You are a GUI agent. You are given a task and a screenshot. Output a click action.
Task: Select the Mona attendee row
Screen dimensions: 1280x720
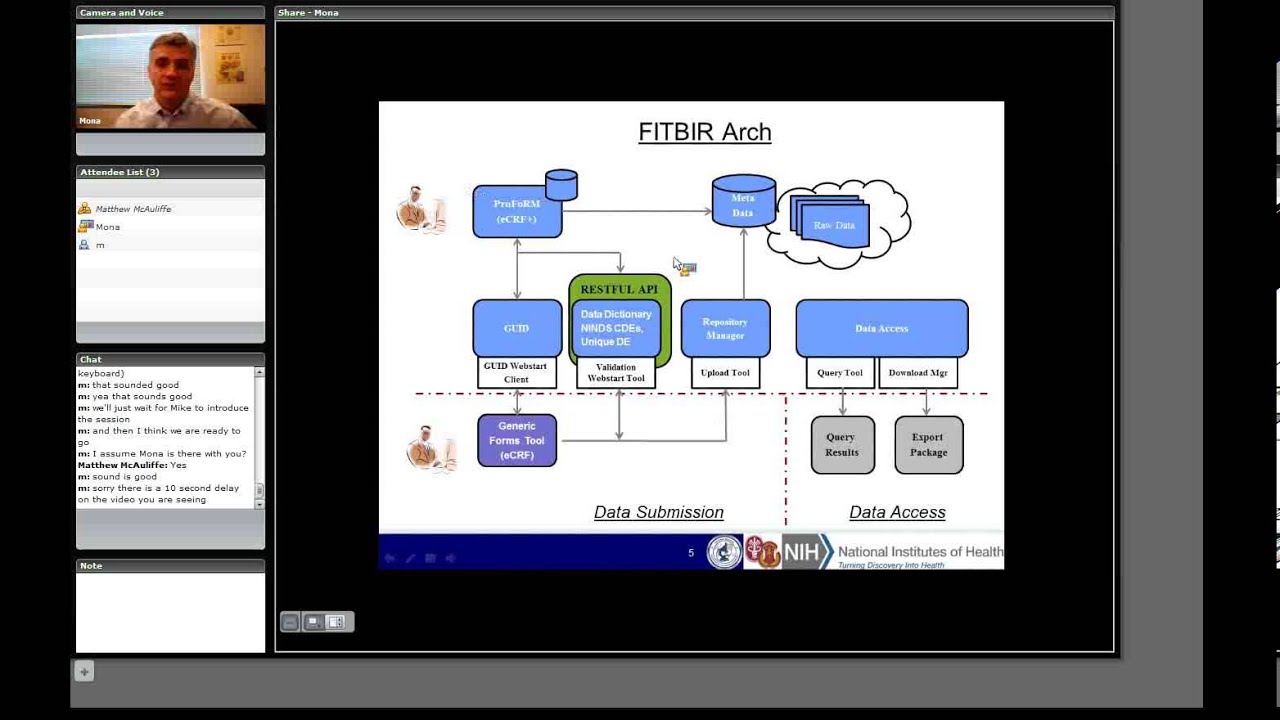pos(171,227)
